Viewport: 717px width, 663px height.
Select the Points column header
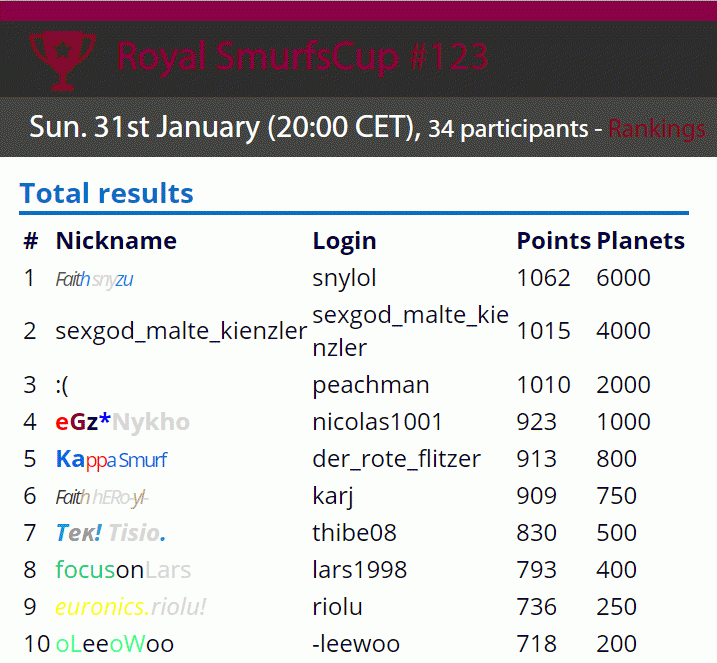[553, 241]
